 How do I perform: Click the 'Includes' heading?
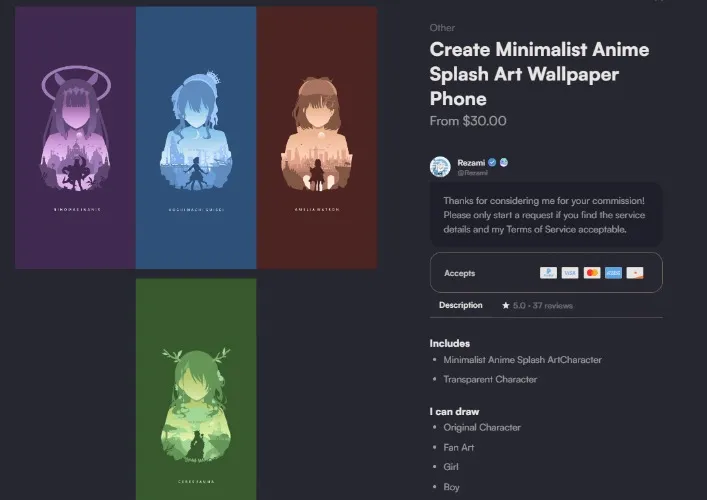point(450,343)
